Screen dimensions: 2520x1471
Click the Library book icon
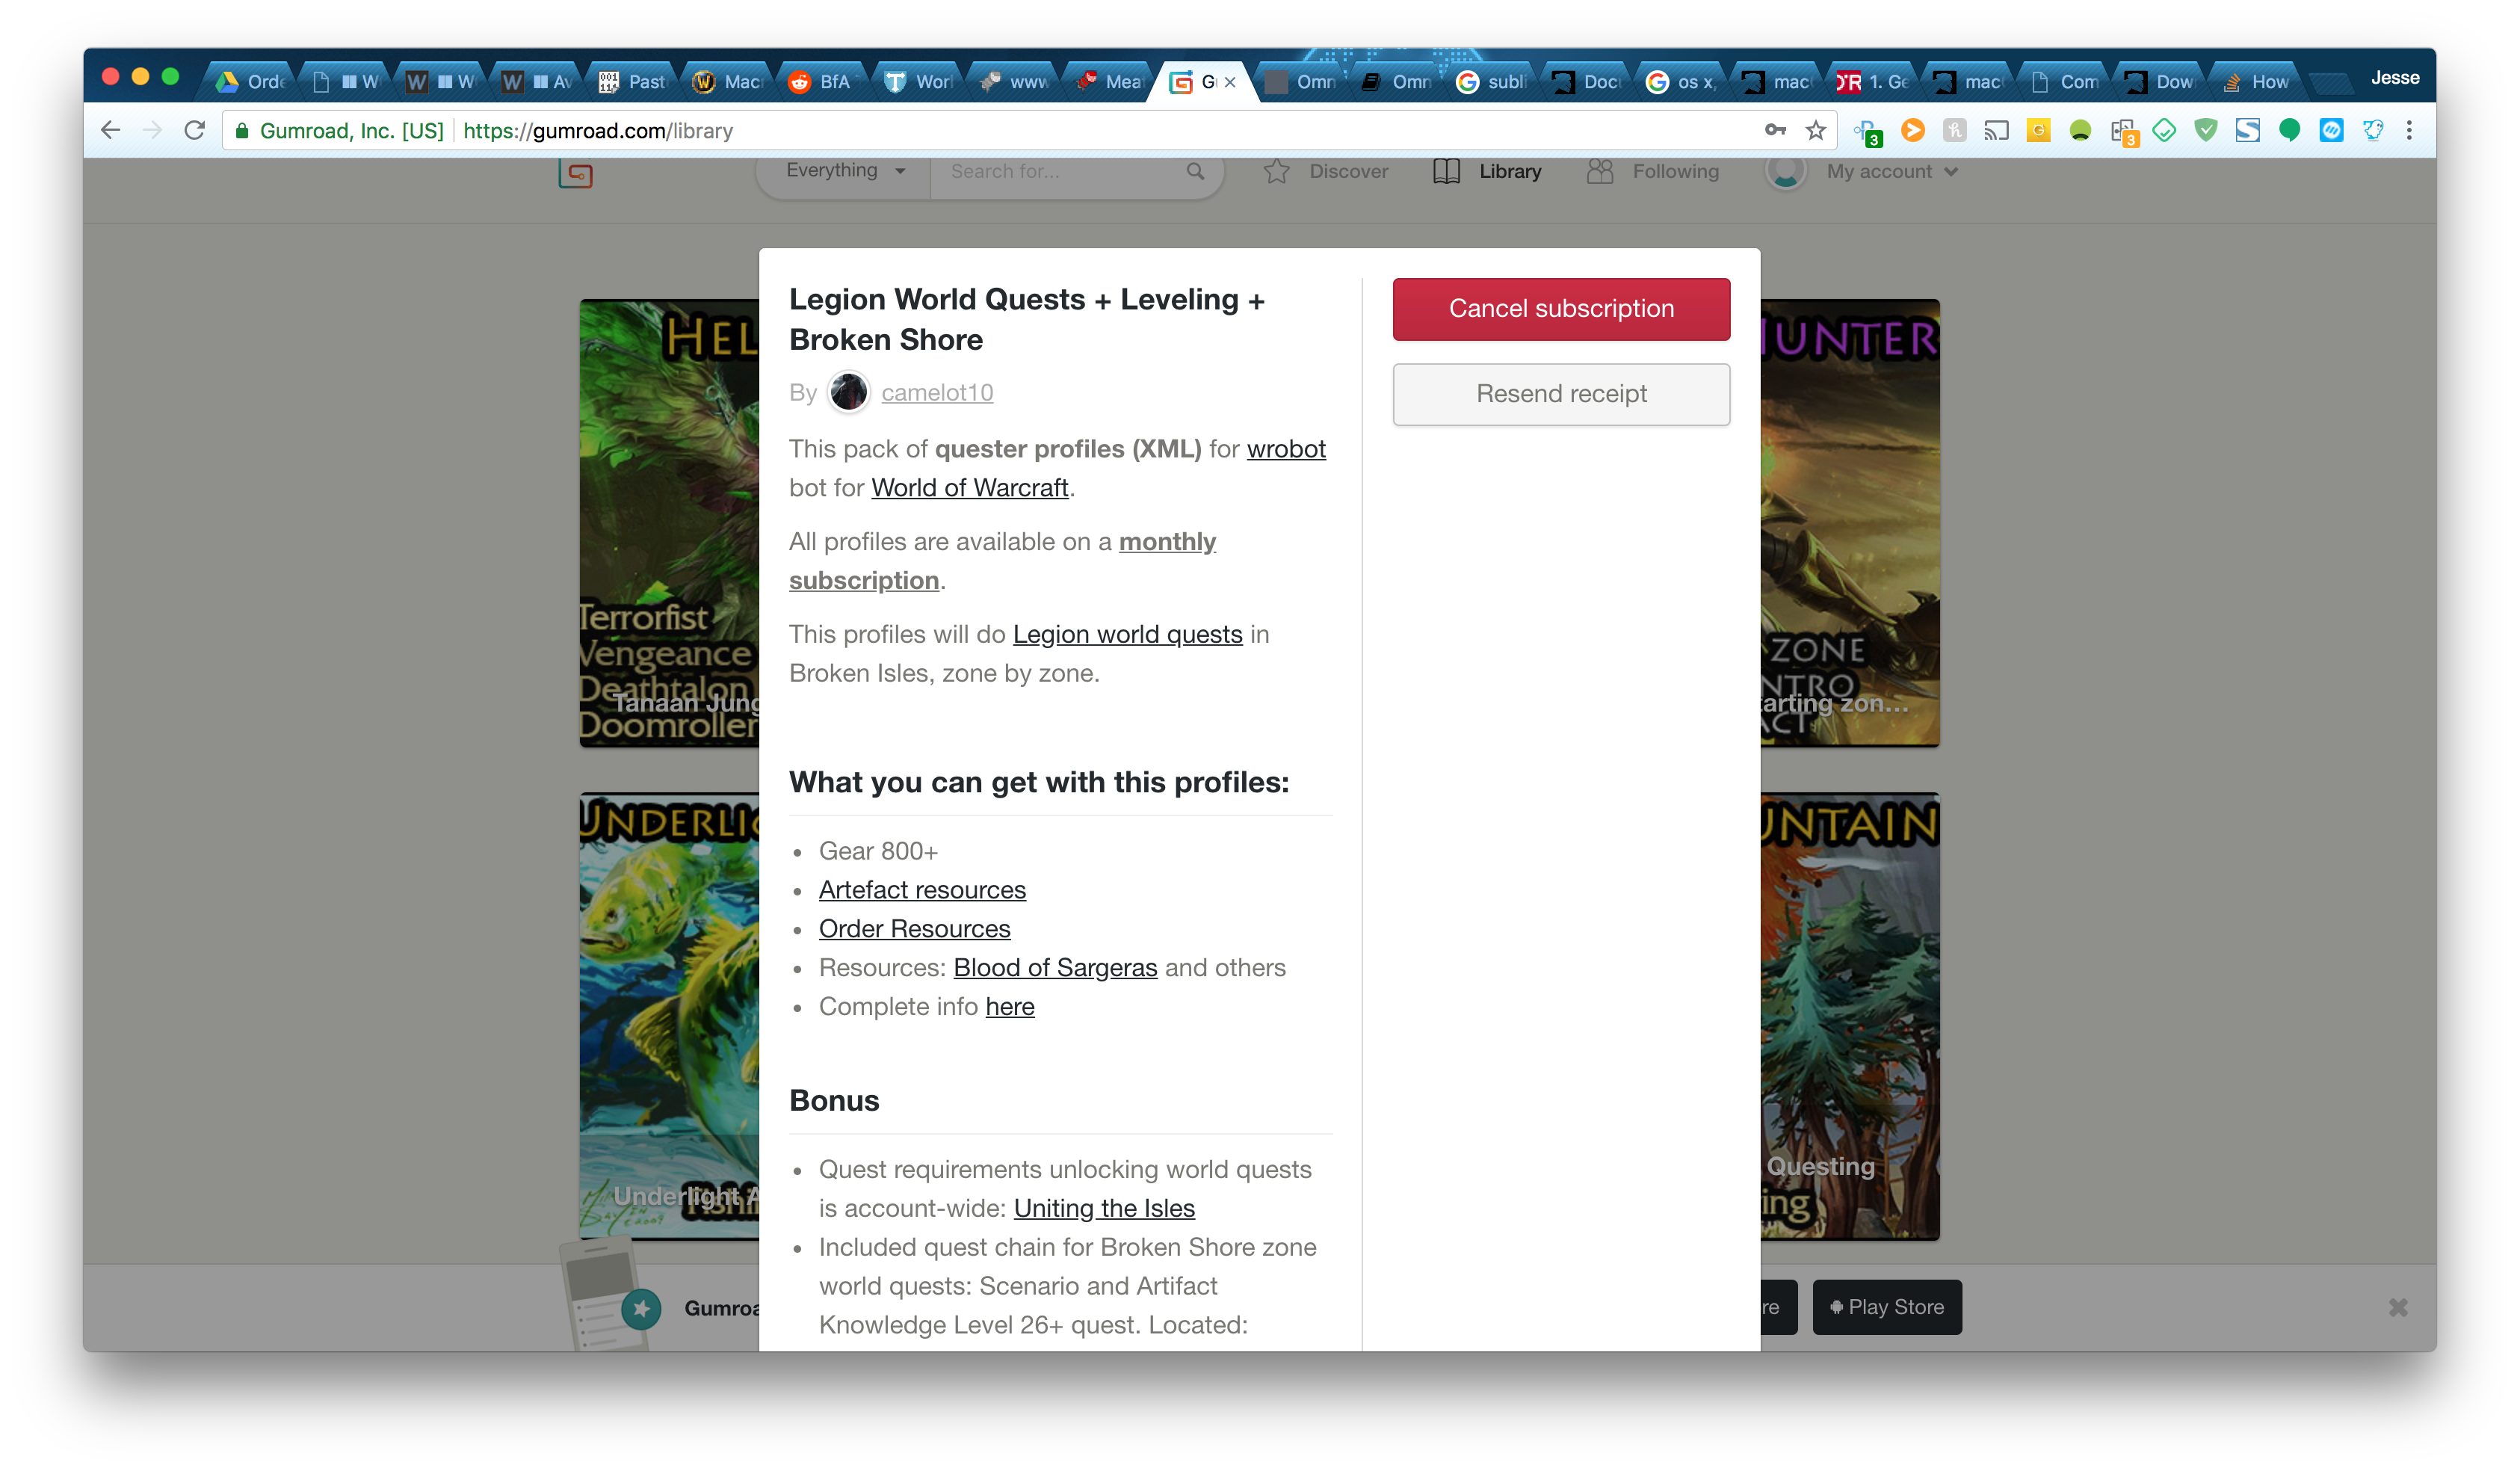1446,171
